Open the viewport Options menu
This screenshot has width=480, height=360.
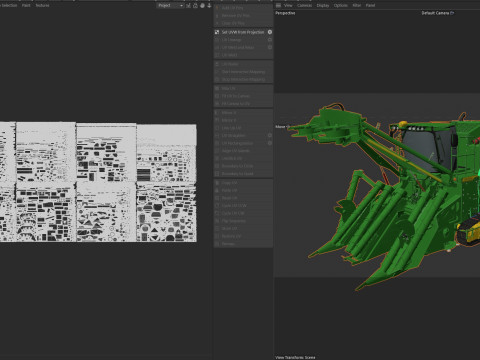click(341, 5)
